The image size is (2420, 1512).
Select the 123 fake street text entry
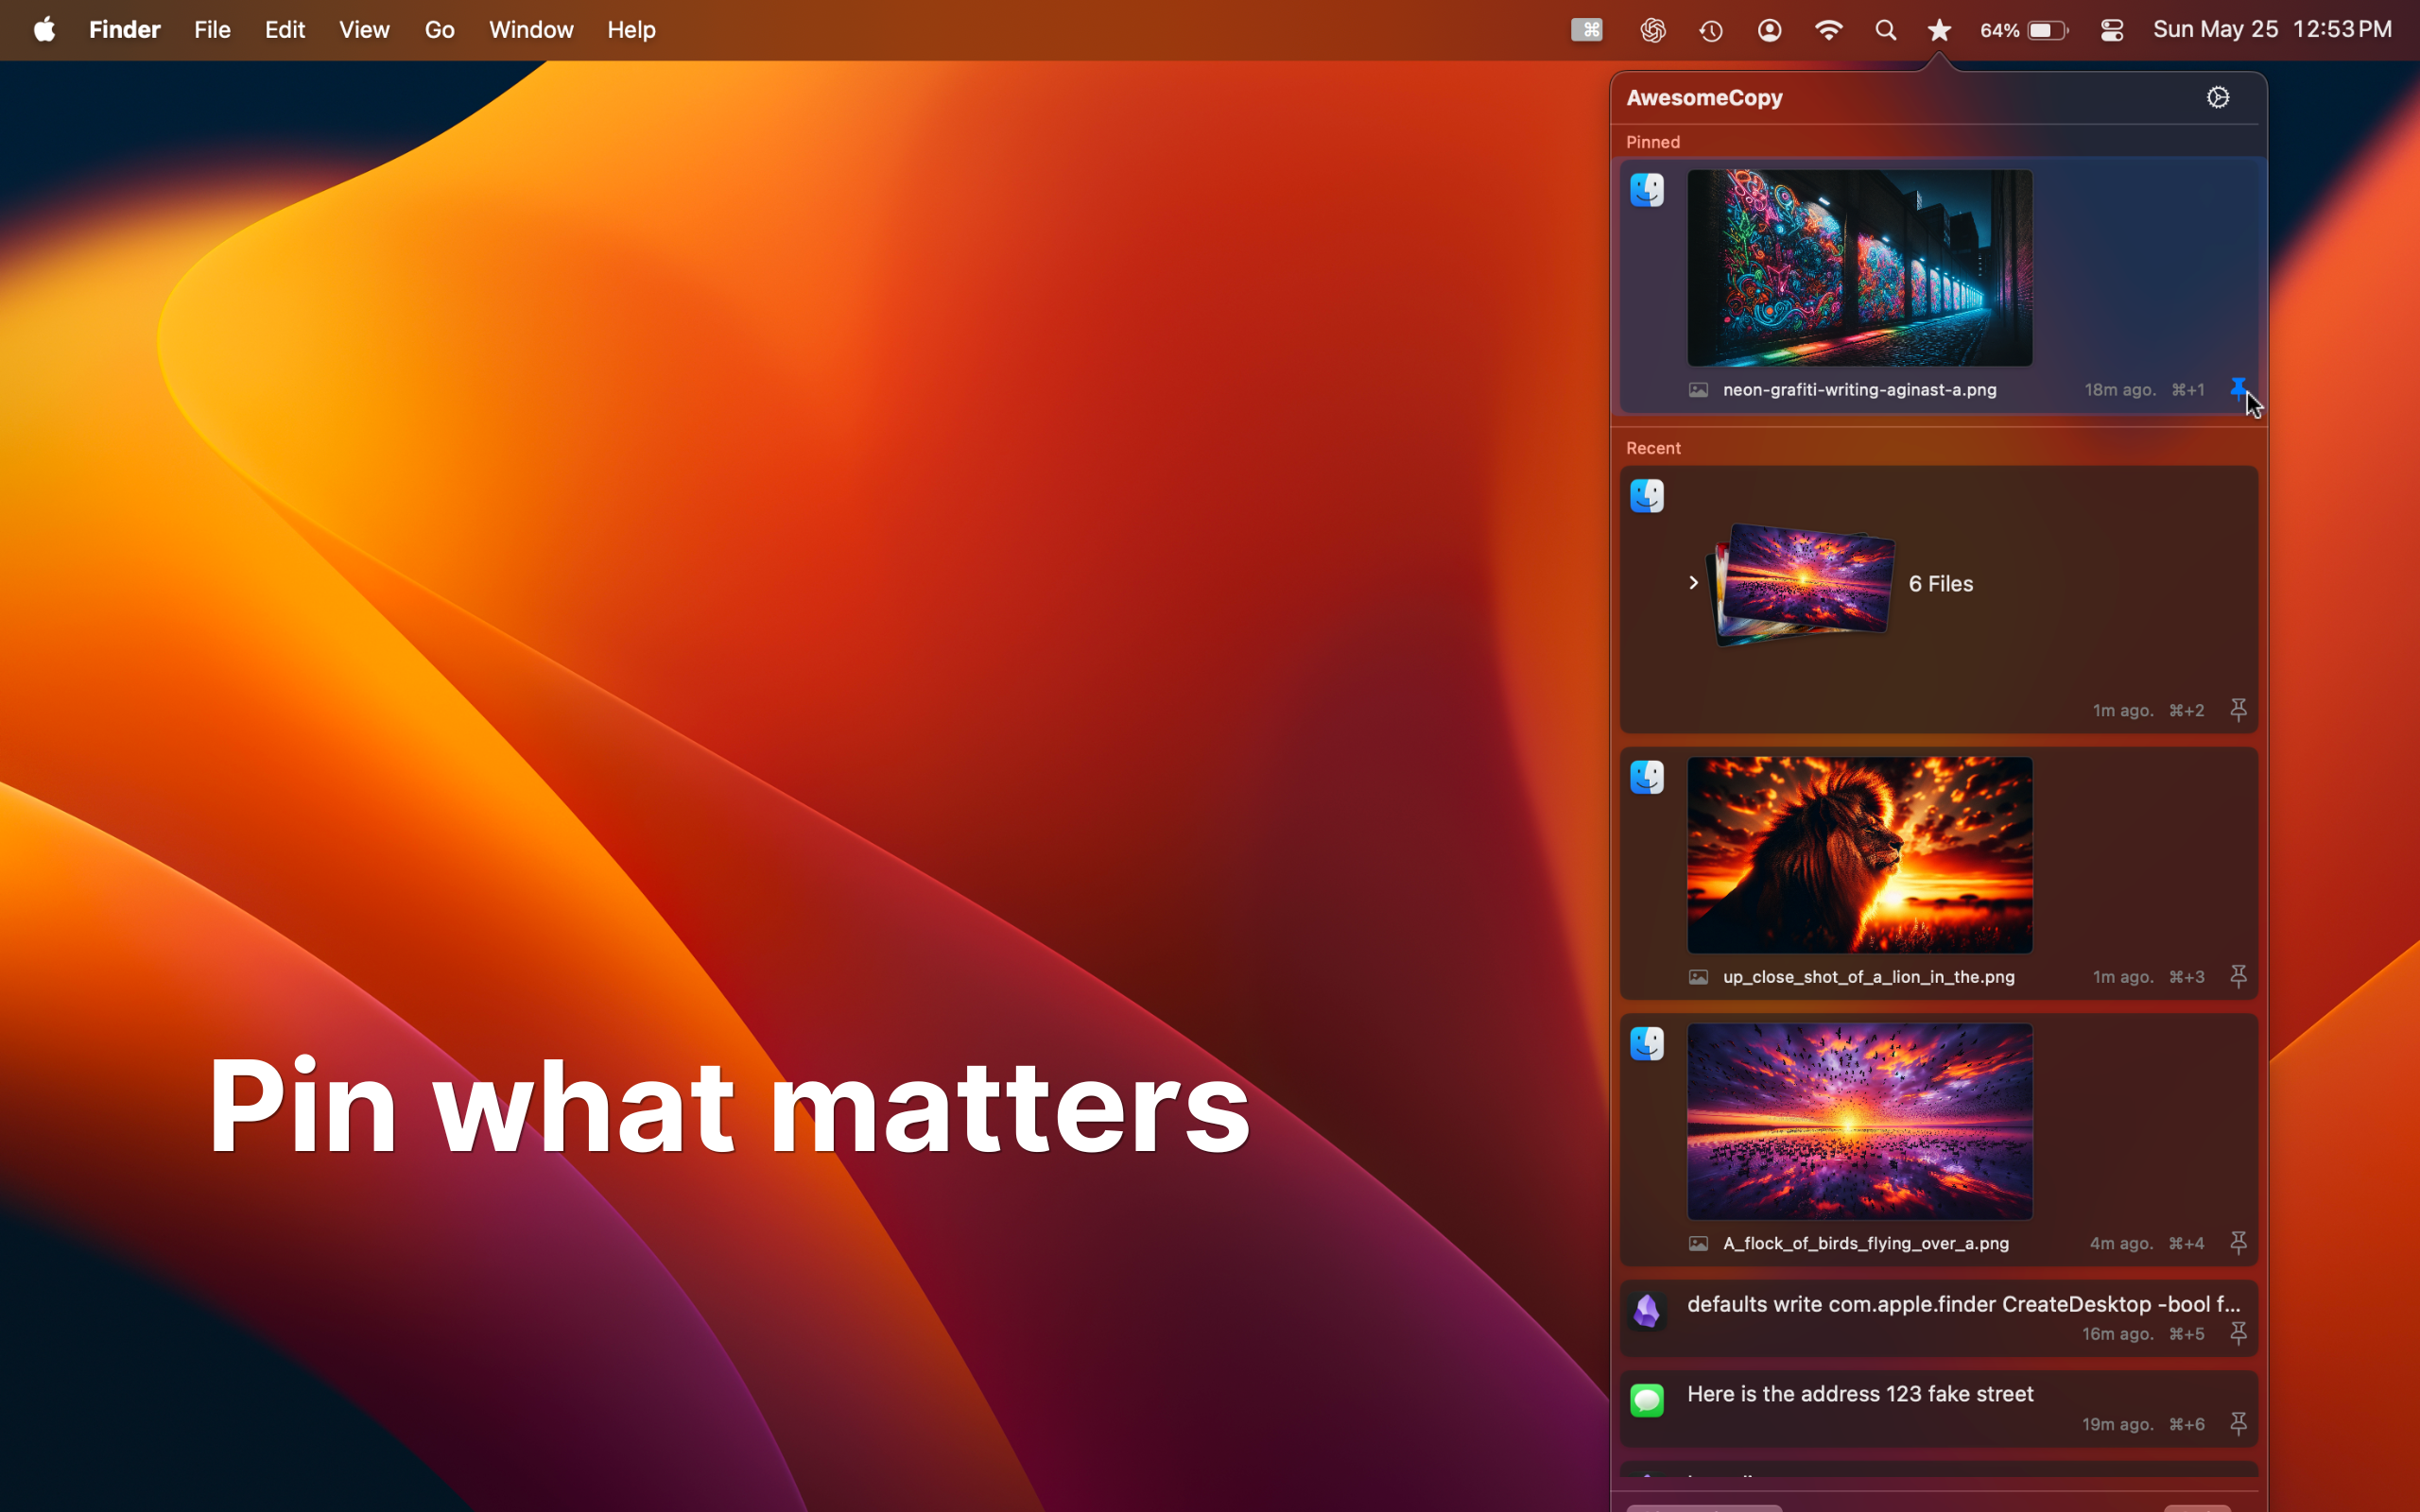coord(1859,1394)
